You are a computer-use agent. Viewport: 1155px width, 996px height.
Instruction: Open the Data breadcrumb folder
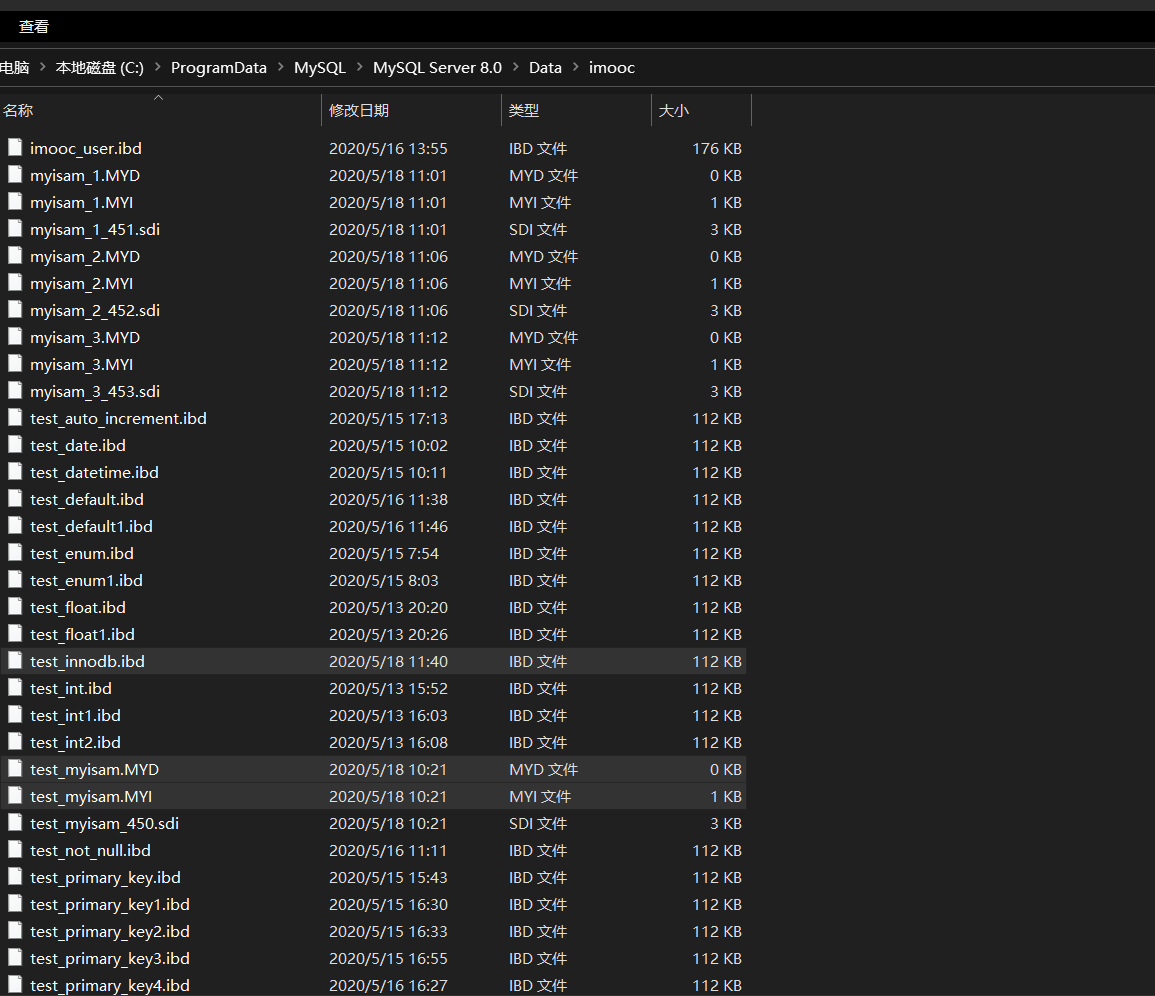pos(545,68)
